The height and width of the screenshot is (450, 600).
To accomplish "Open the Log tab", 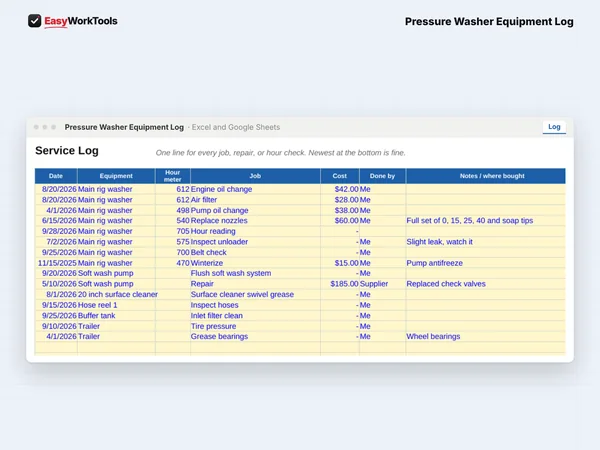I will tap(554, 127).
